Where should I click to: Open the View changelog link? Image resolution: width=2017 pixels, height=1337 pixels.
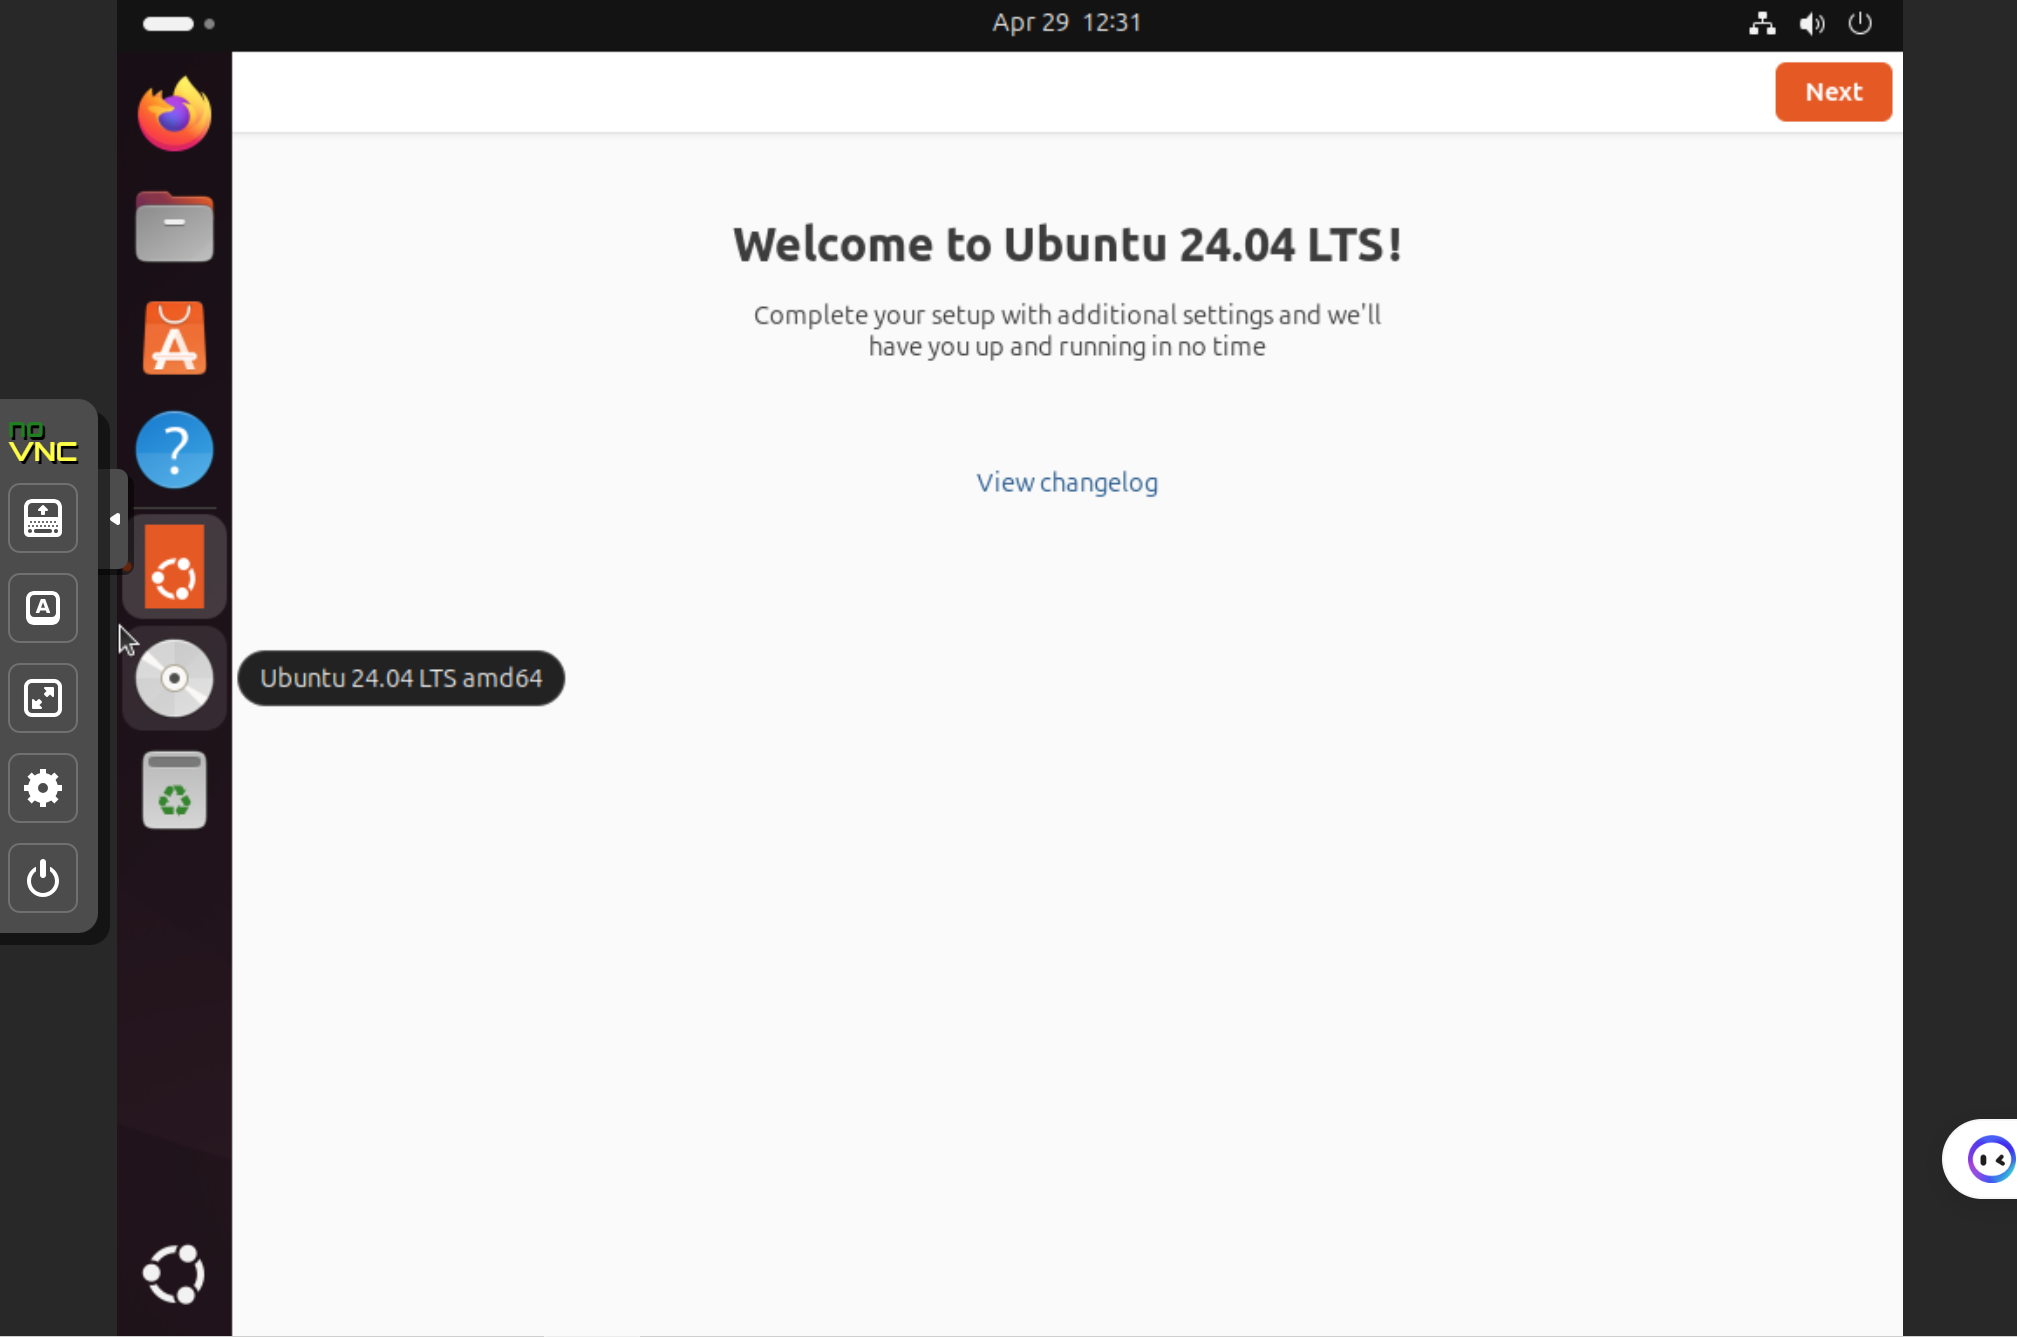(1067, 482)
